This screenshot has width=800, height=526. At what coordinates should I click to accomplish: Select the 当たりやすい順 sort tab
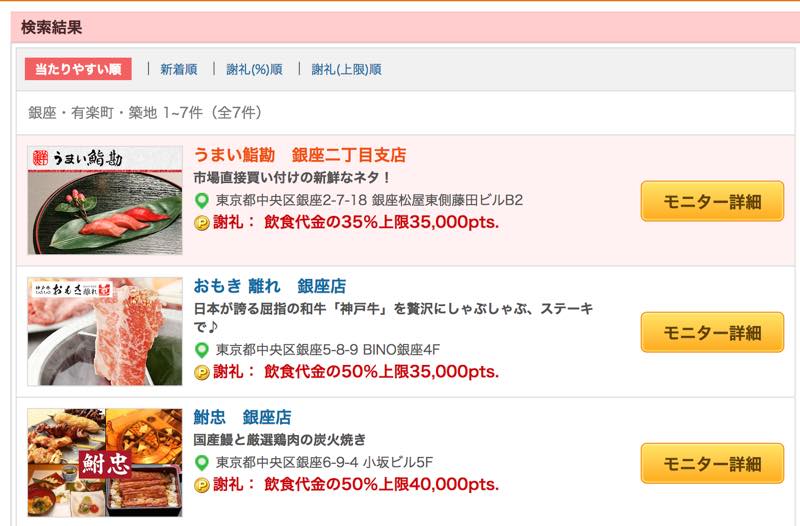(78, 69)
